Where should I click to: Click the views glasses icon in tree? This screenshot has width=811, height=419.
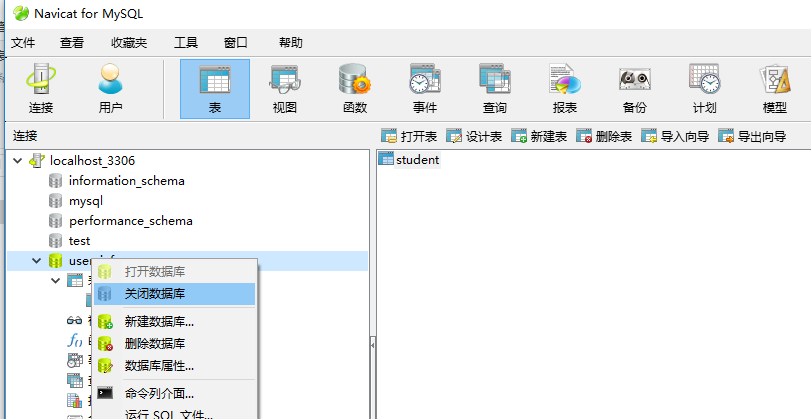(x=74, y=320)
